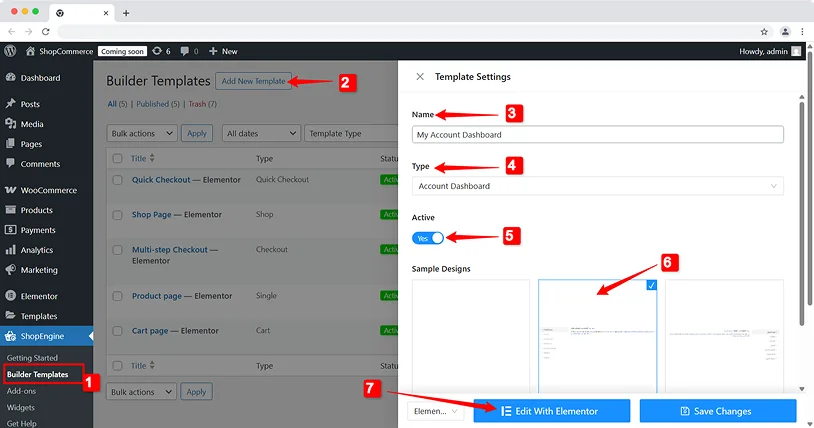Open ShopCommerce site home icon
814x428 pixels.
click(x=30, y=51)
